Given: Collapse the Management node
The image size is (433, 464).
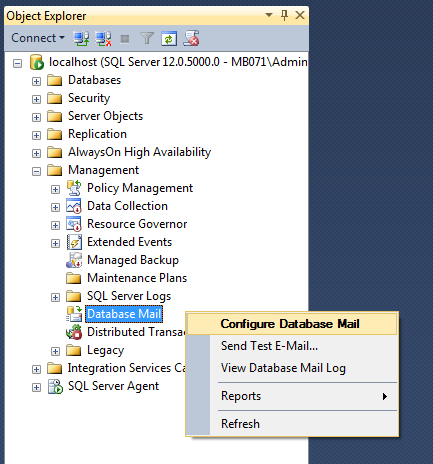Looking at the screenshot, I should (x=36, y=171).
